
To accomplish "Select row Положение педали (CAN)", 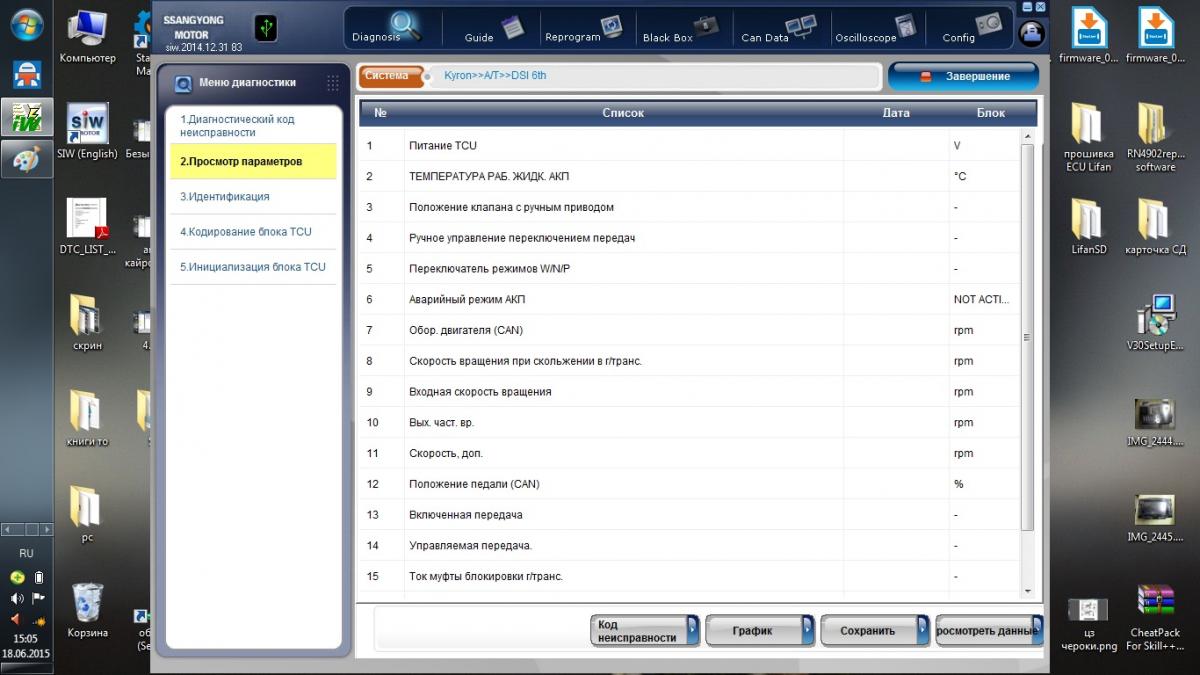I will click(689, 484).
